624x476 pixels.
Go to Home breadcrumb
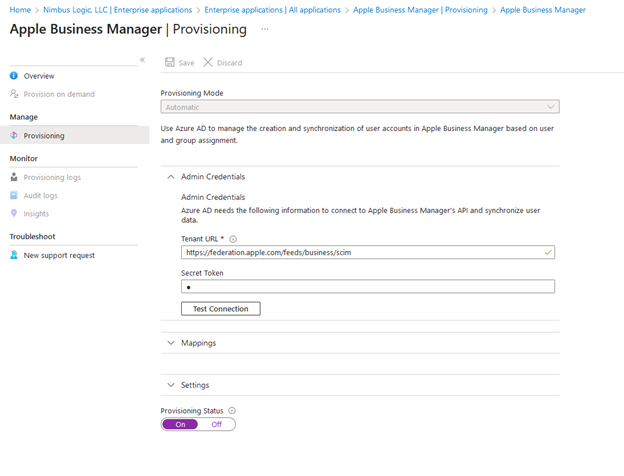point(20,10)
